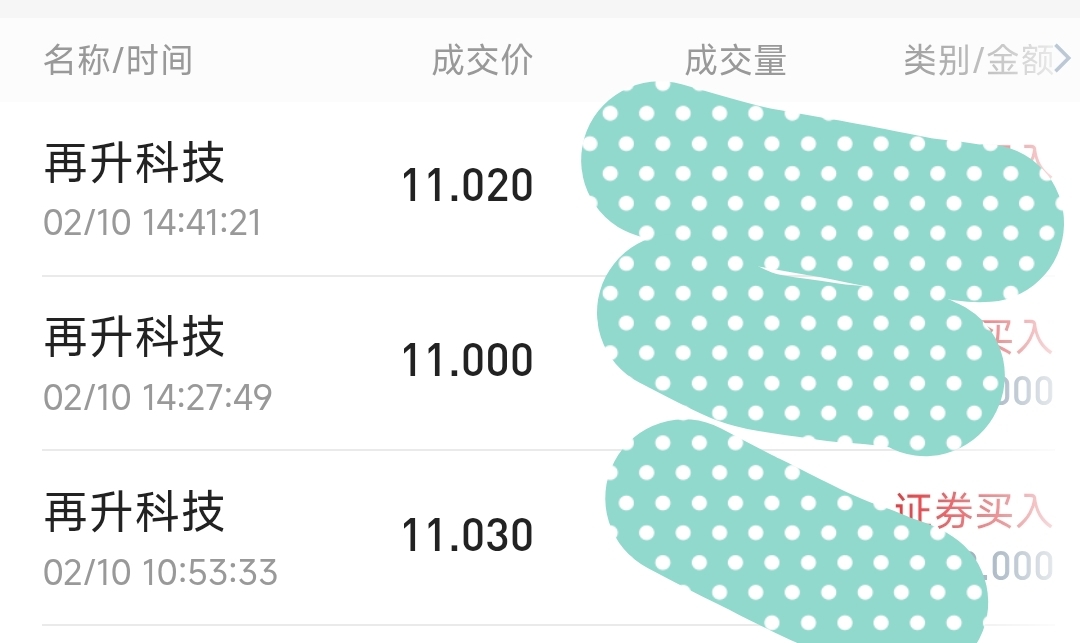The width and height of the screenshot is (1080, 643).
Task: Select the 11.000 deal price
Action: tap(467, 359)
